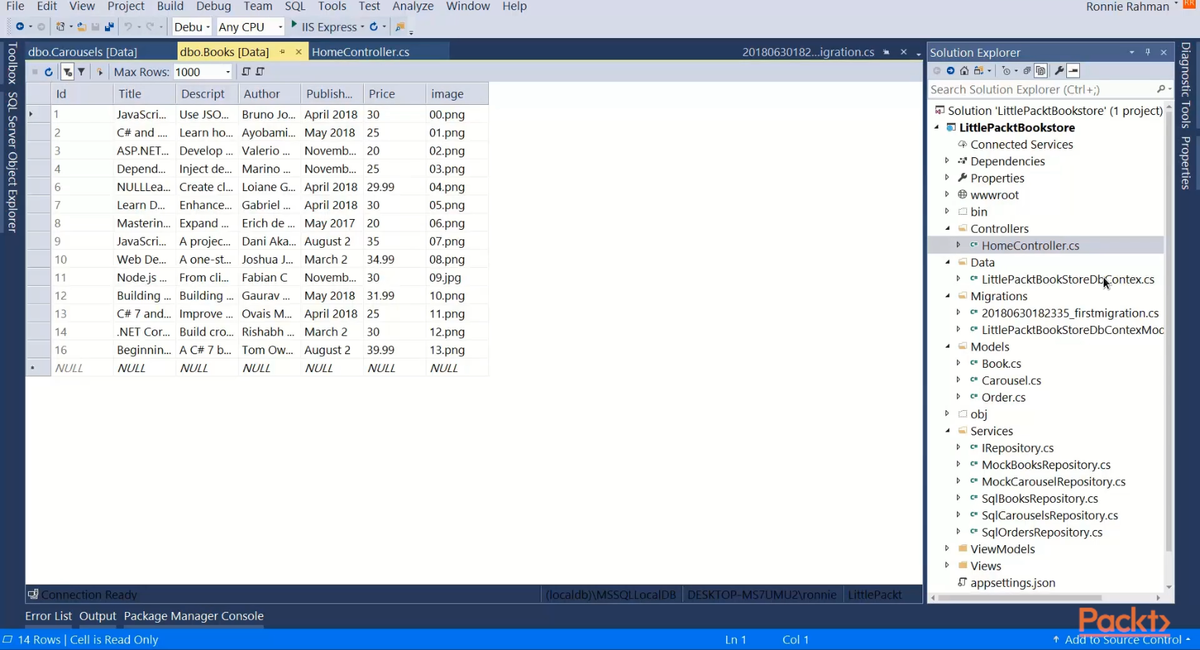Click Undo icon in main toolbar
Image resolution: width=1200 pixels, height=650 pixels.
point(128,27)
